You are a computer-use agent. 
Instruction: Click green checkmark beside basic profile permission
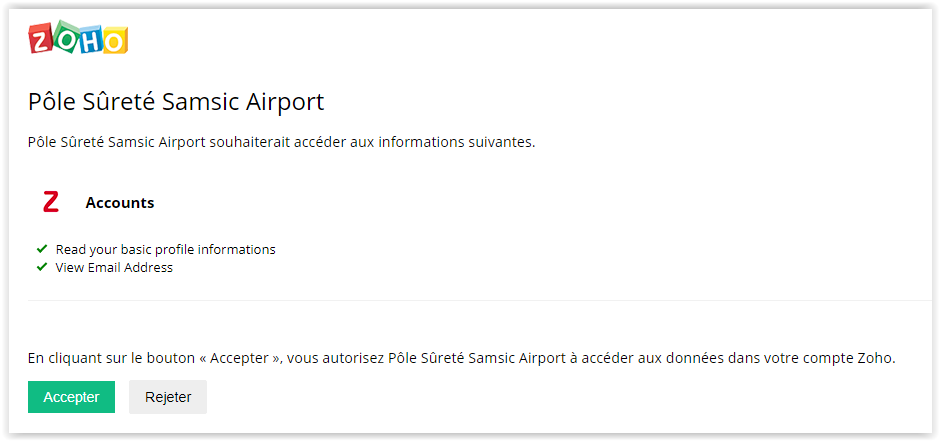coord(42,249)
